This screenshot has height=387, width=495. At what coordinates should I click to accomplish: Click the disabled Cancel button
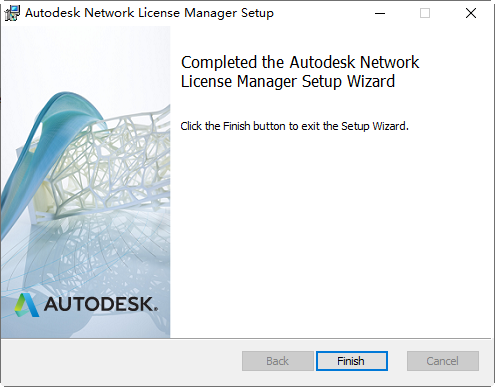(x=443, y=361)
